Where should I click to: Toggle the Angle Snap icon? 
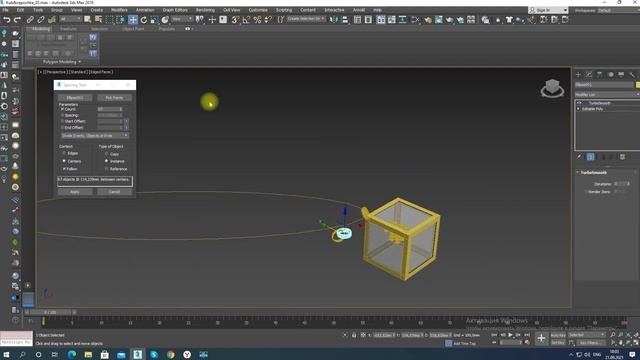point(247,20)
